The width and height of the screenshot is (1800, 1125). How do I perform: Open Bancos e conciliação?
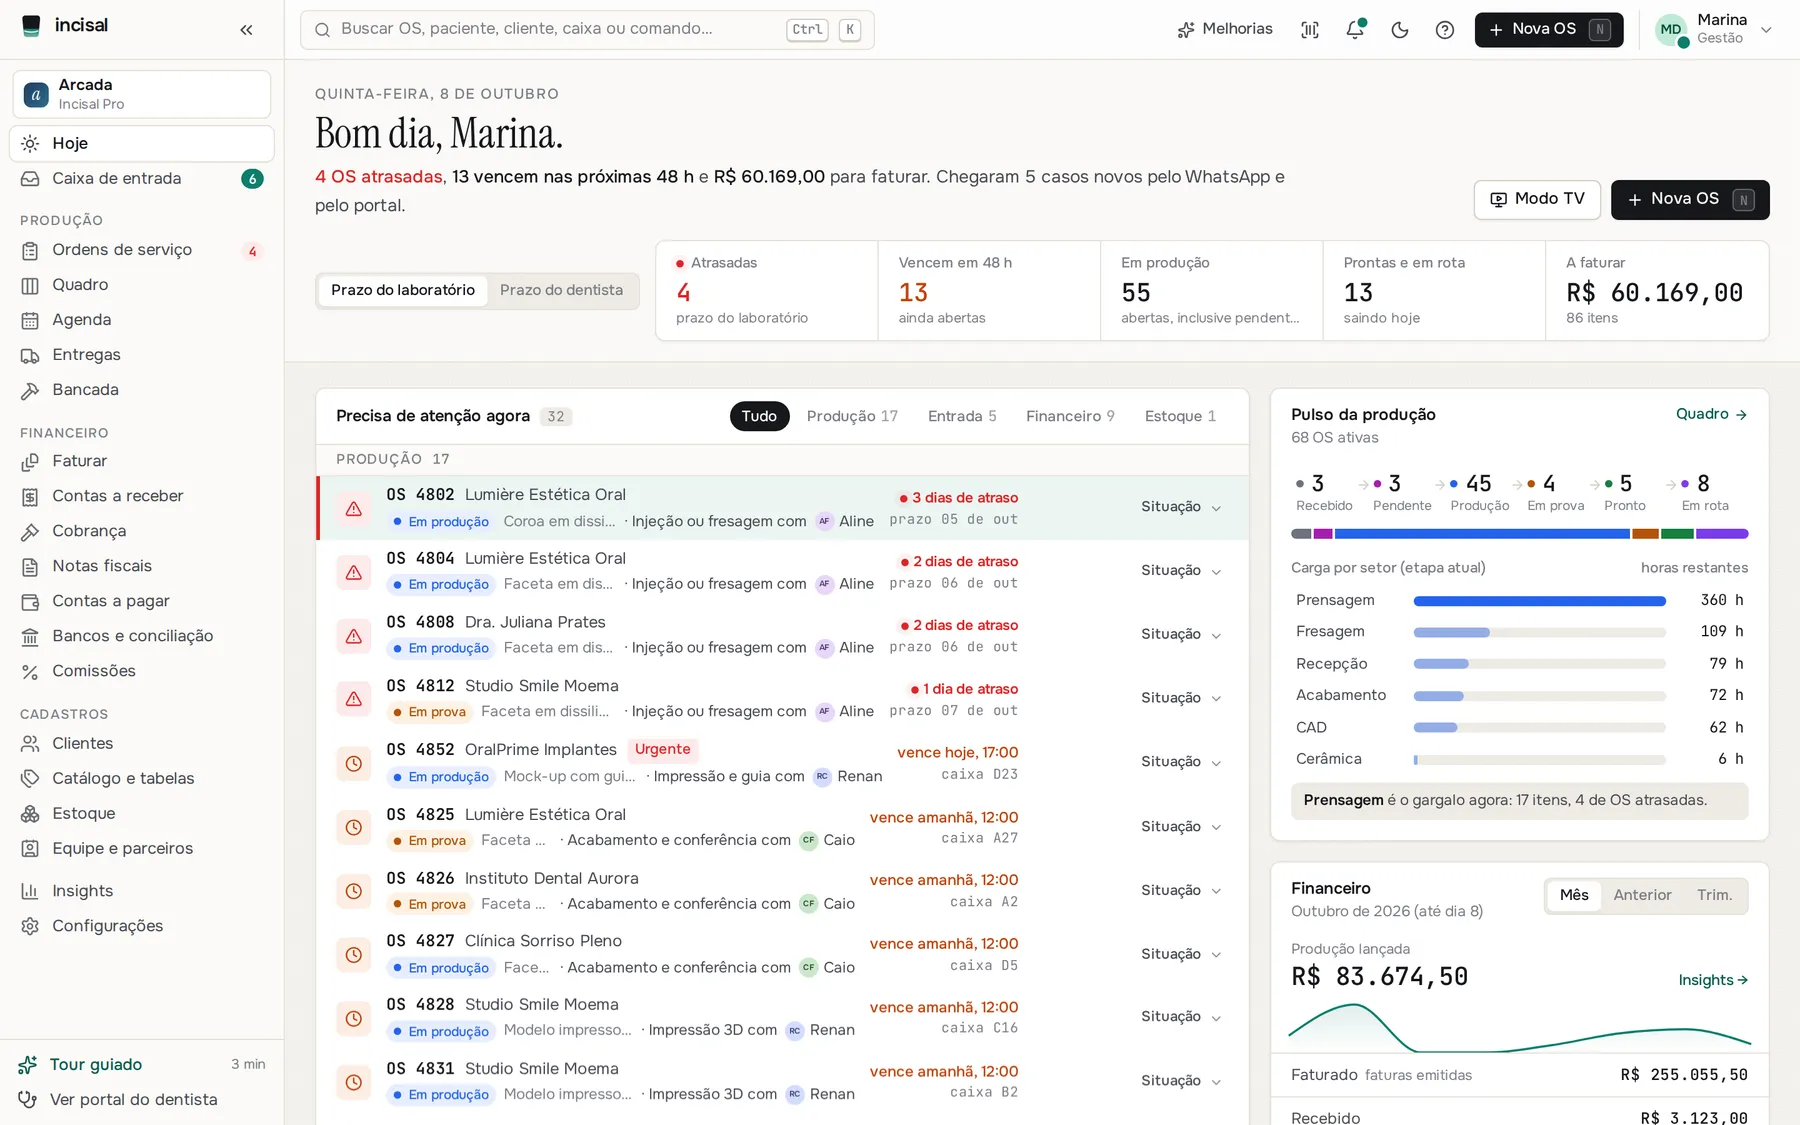coord(142,636)
